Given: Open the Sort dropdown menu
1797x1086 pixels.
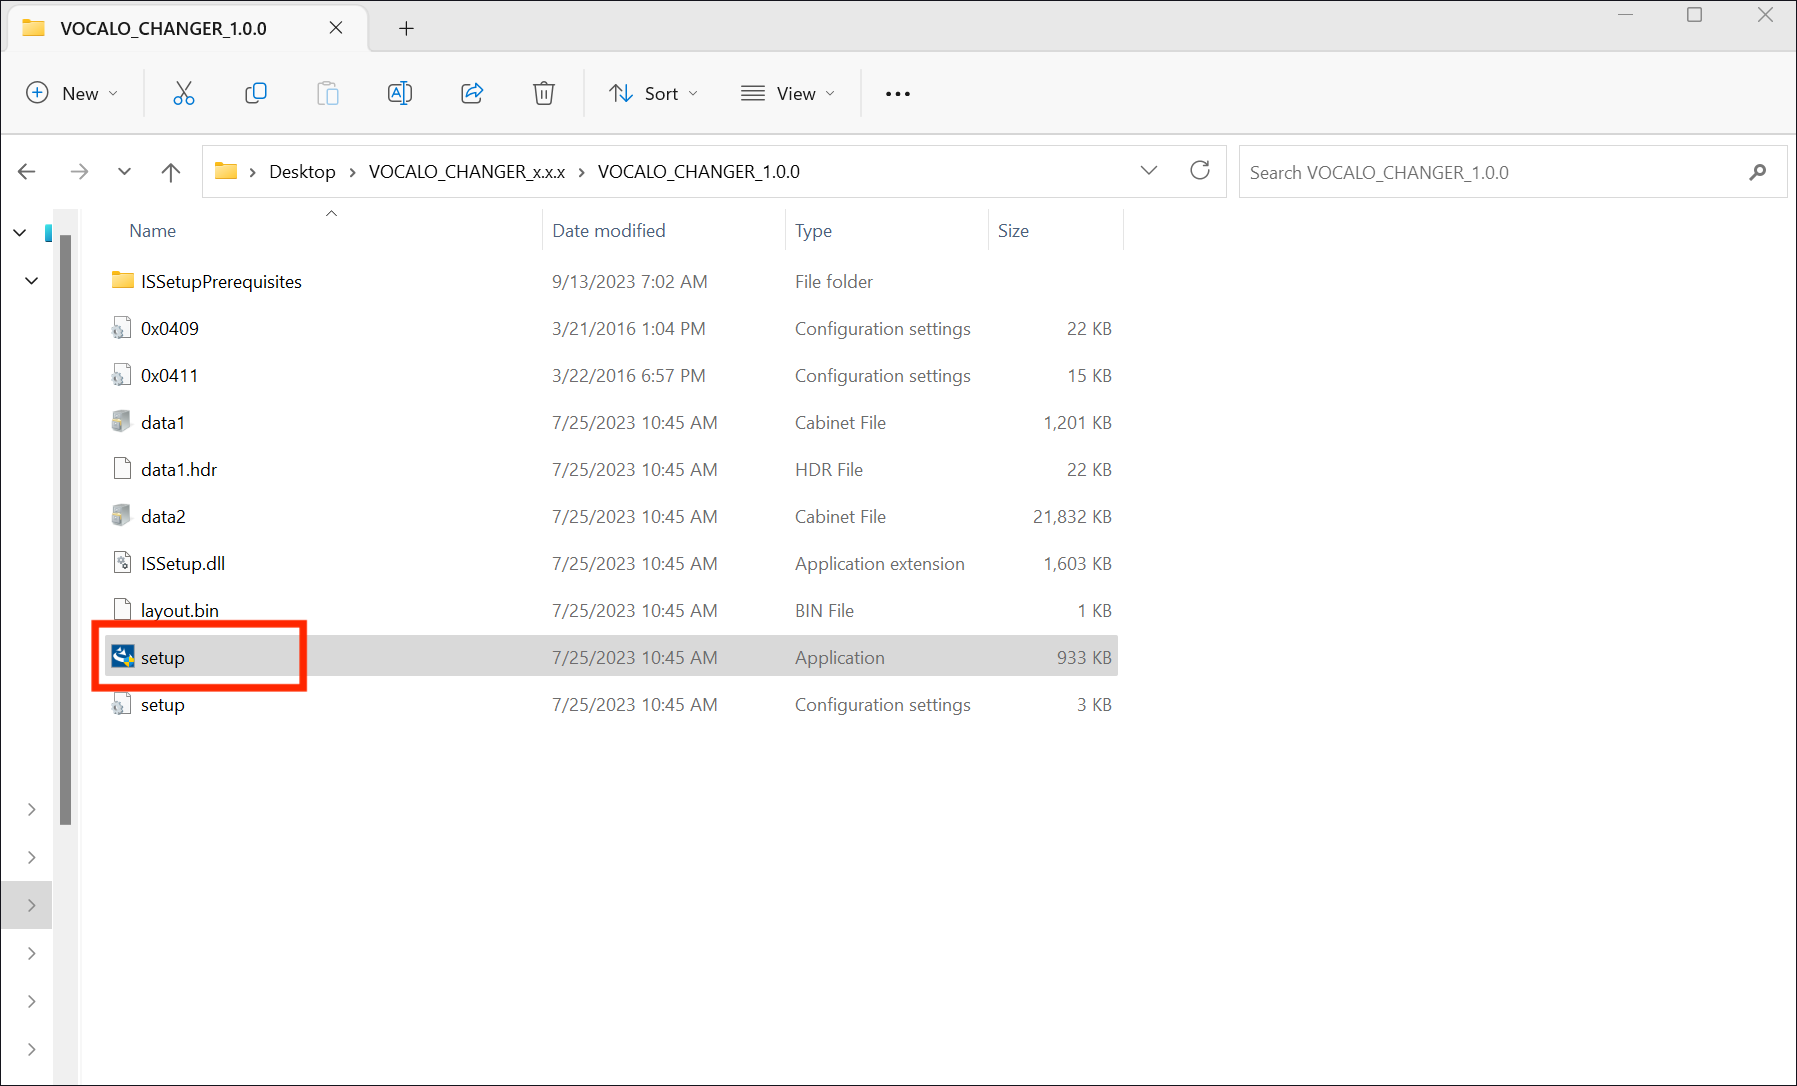Looking at the screenshot, I should 654,93.
